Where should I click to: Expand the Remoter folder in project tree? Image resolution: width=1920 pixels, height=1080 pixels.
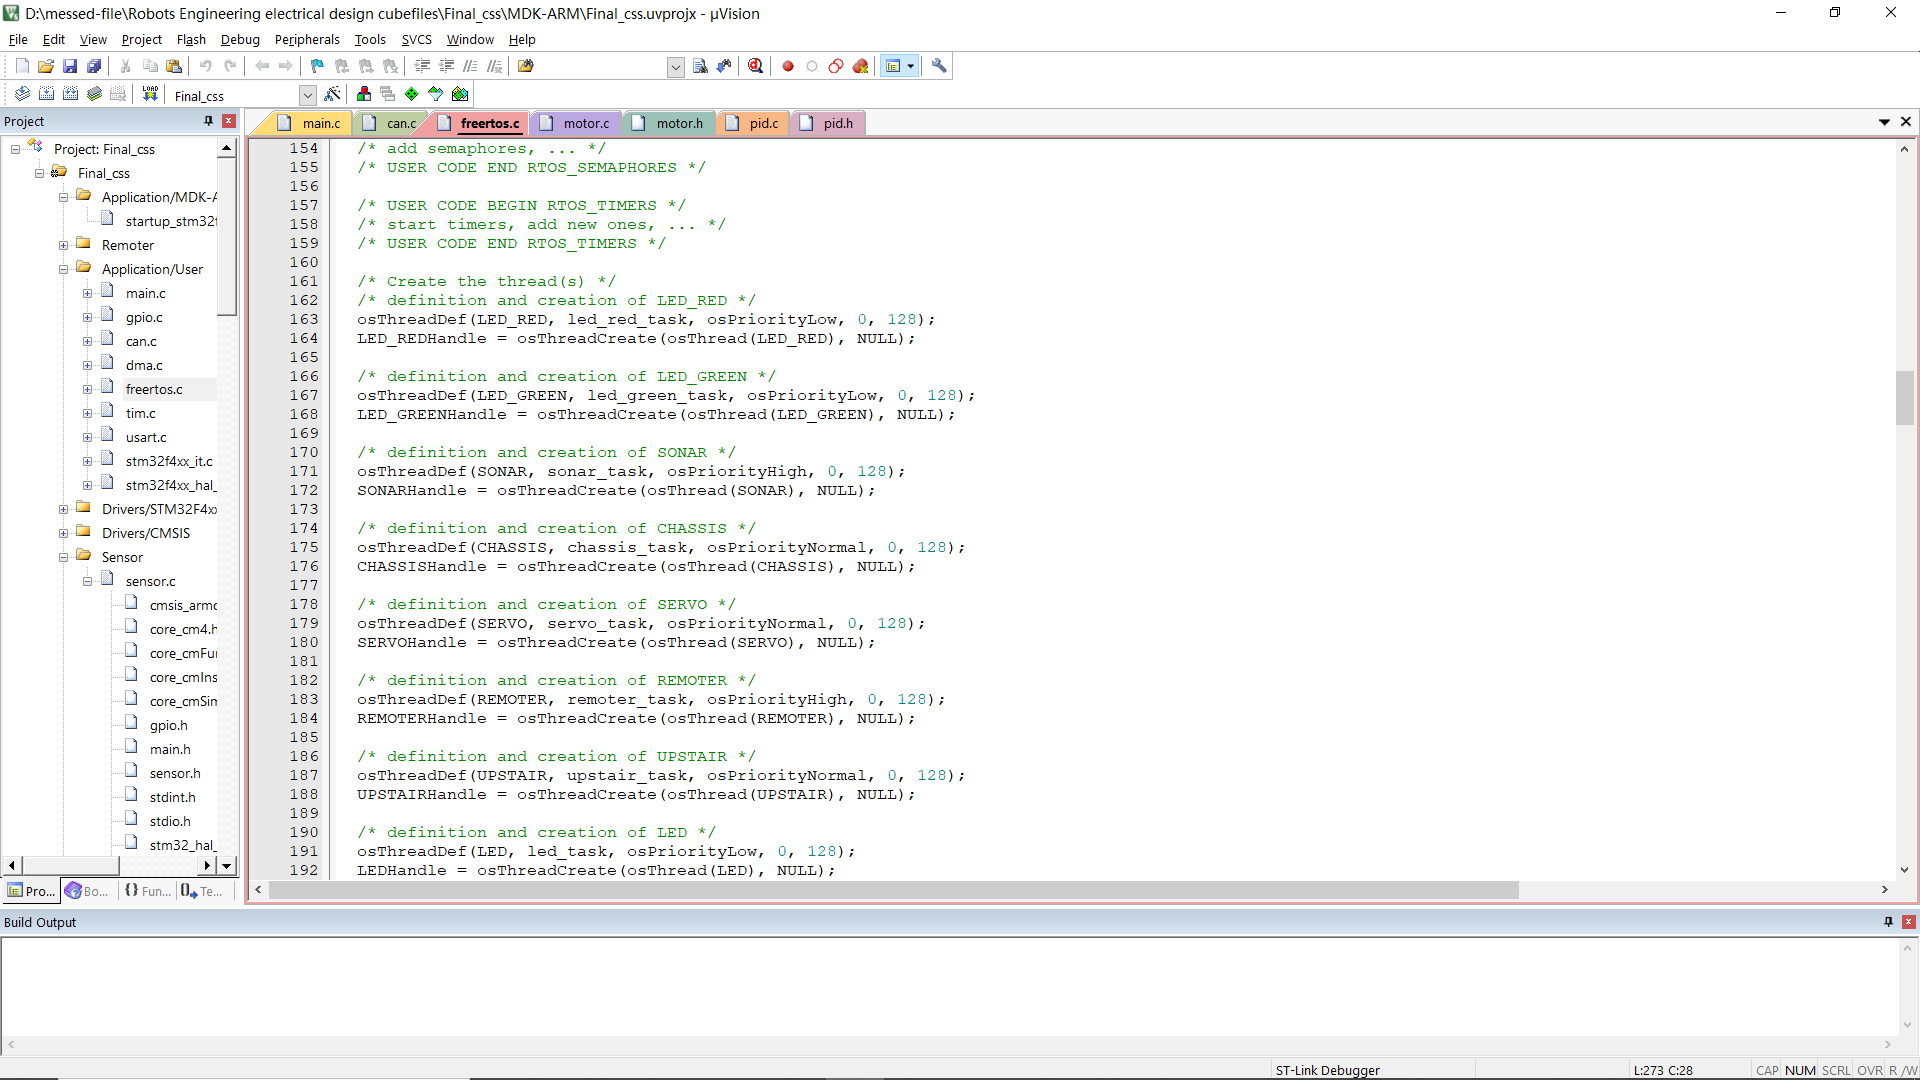click(63, 245)
